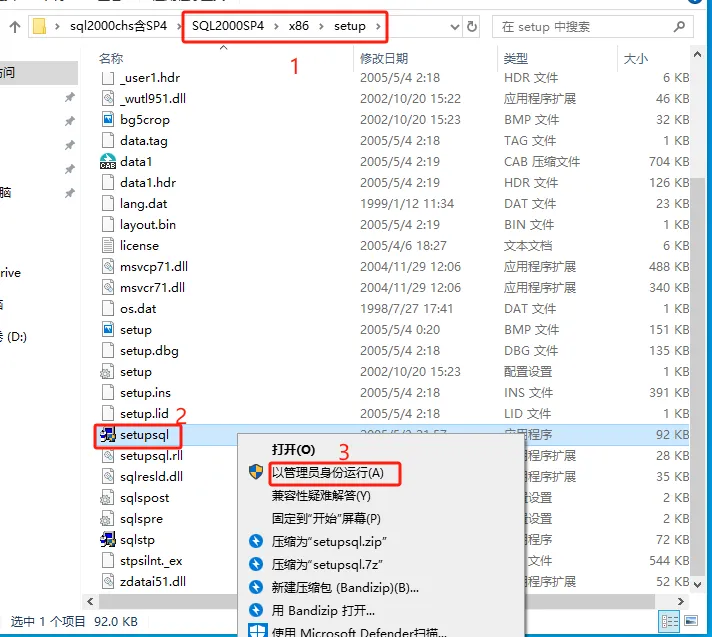Sort by 修改日期 column header

pos(384,59)
